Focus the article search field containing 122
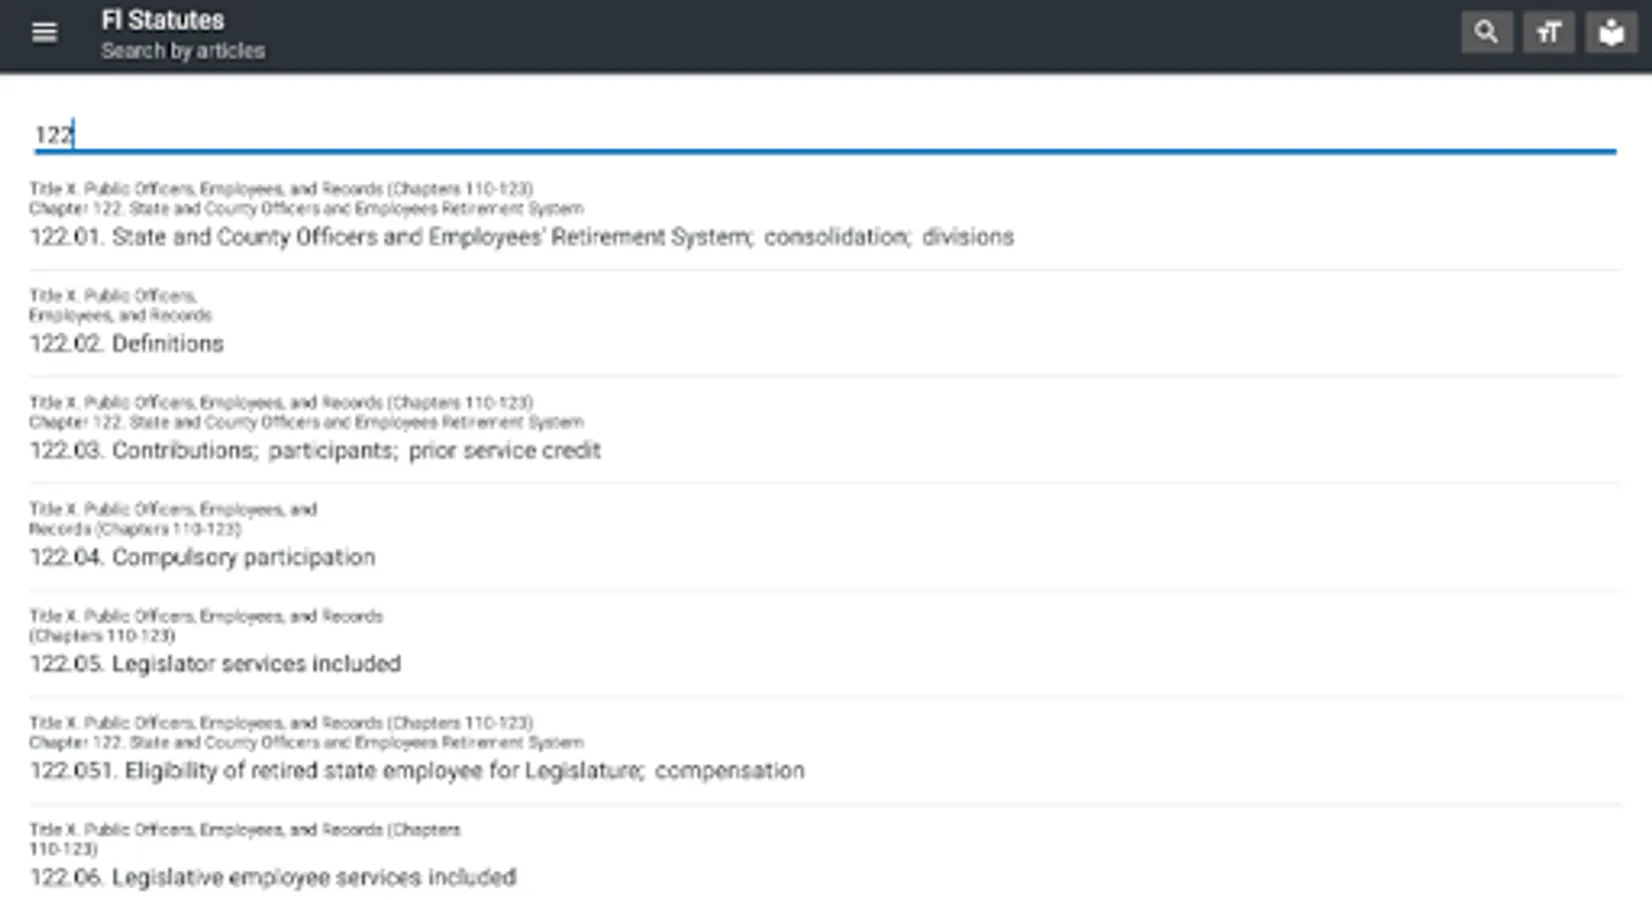The height and width of the screenshot is (900, 1652). click(824, 135)
